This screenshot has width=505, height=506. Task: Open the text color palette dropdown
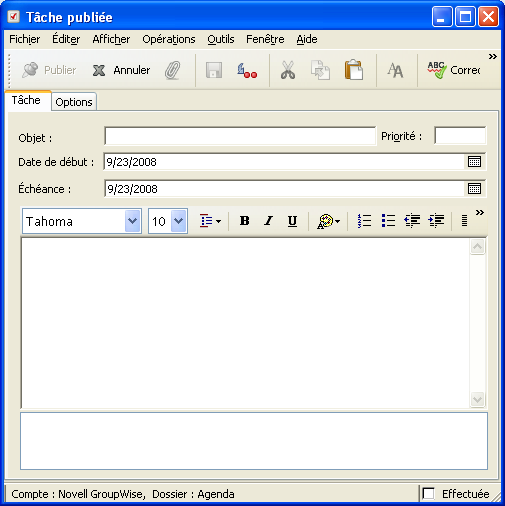(x=328, y=221)
